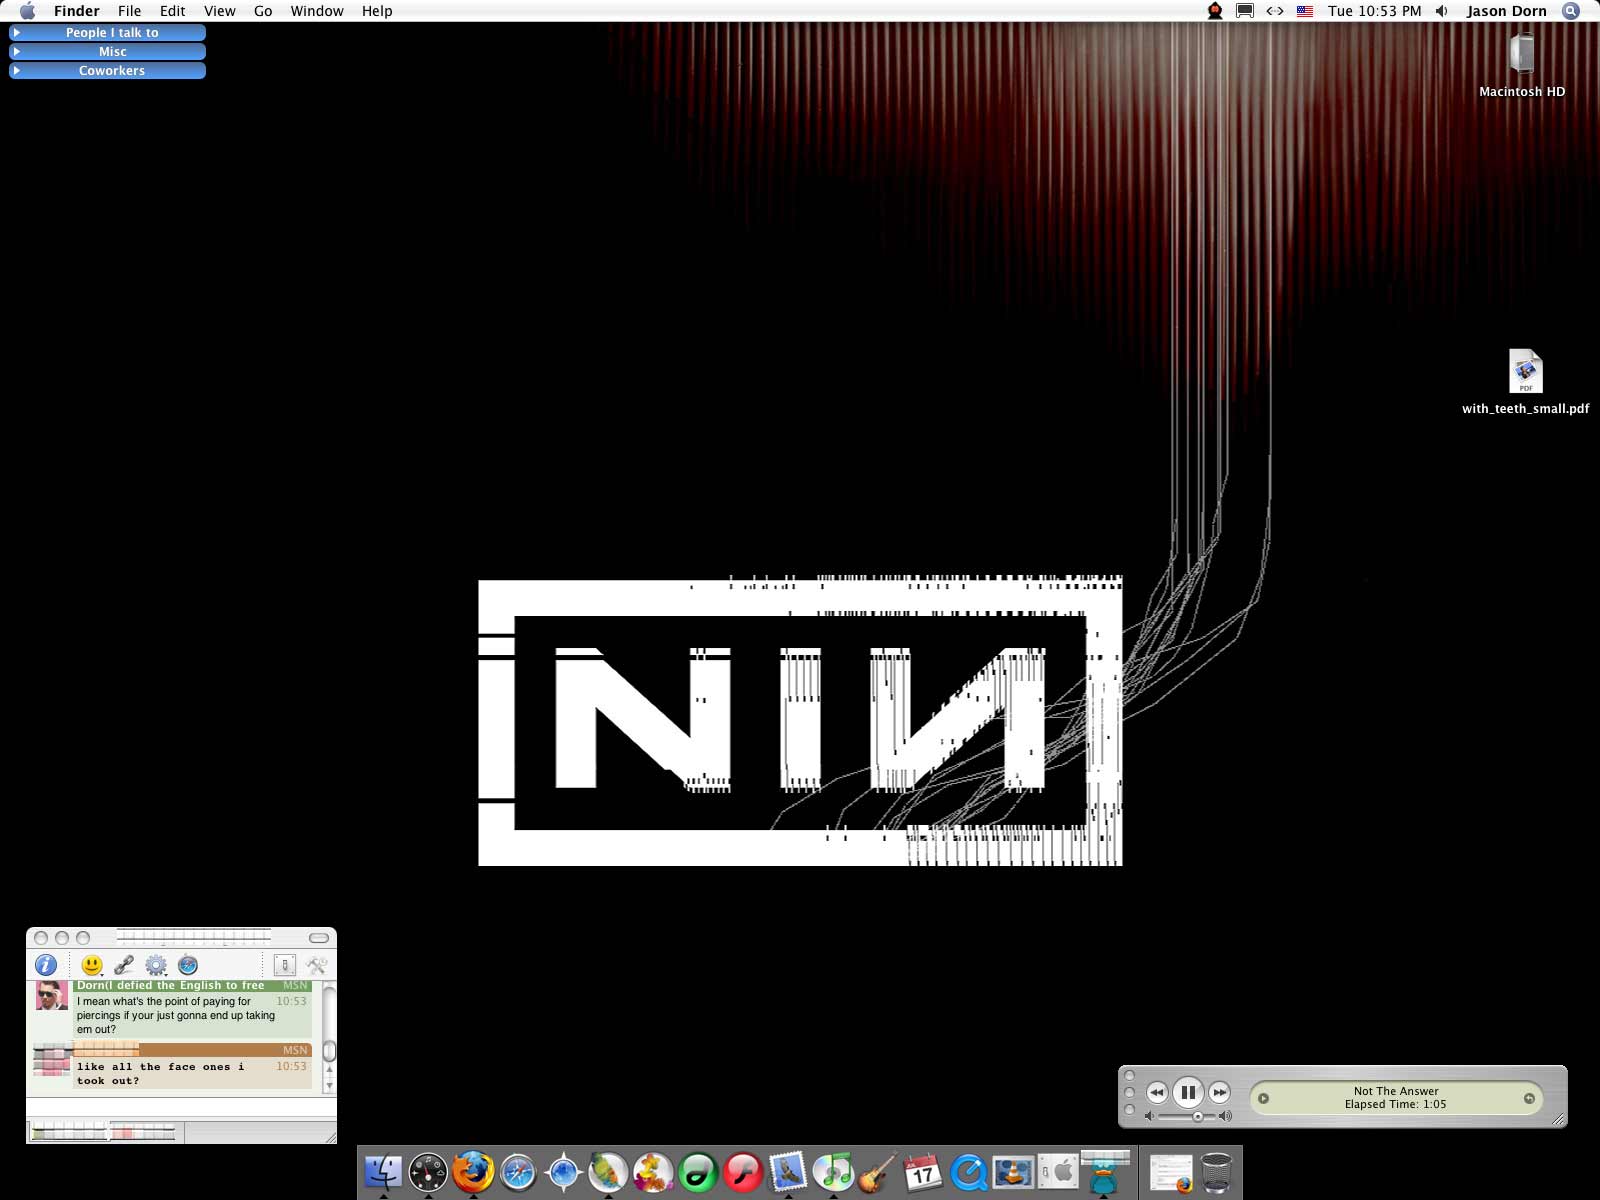This screenshot has width=1600, height=1200.
Task: Open the Apple menu
Action: tap(27, 11)
